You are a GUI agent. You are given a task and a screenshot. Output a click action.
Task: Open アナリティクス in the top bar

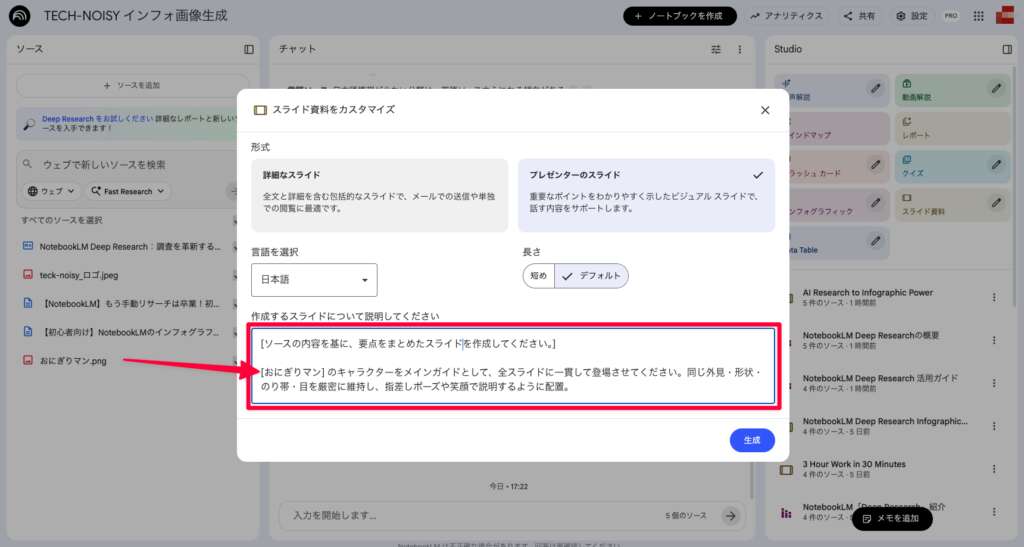(x=787, y=16)
